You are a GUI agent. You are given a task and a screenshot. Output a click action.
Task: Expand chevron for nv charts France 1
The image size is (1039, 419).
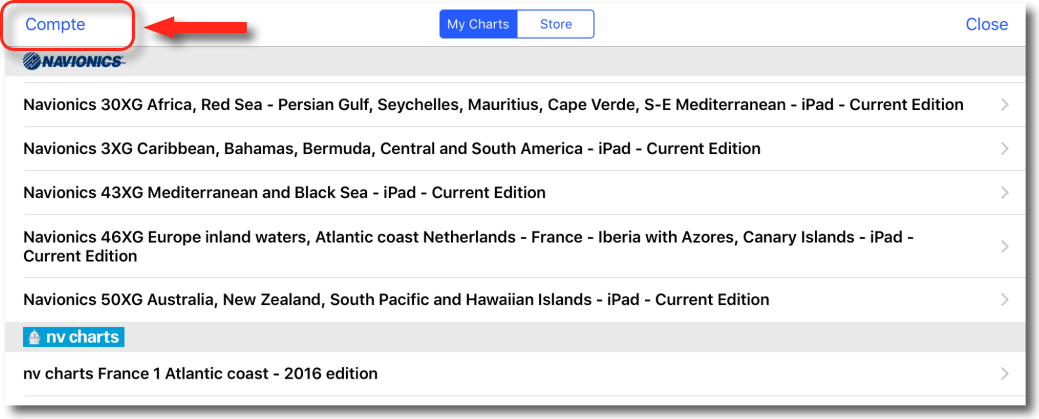(x=1005, y=373)
